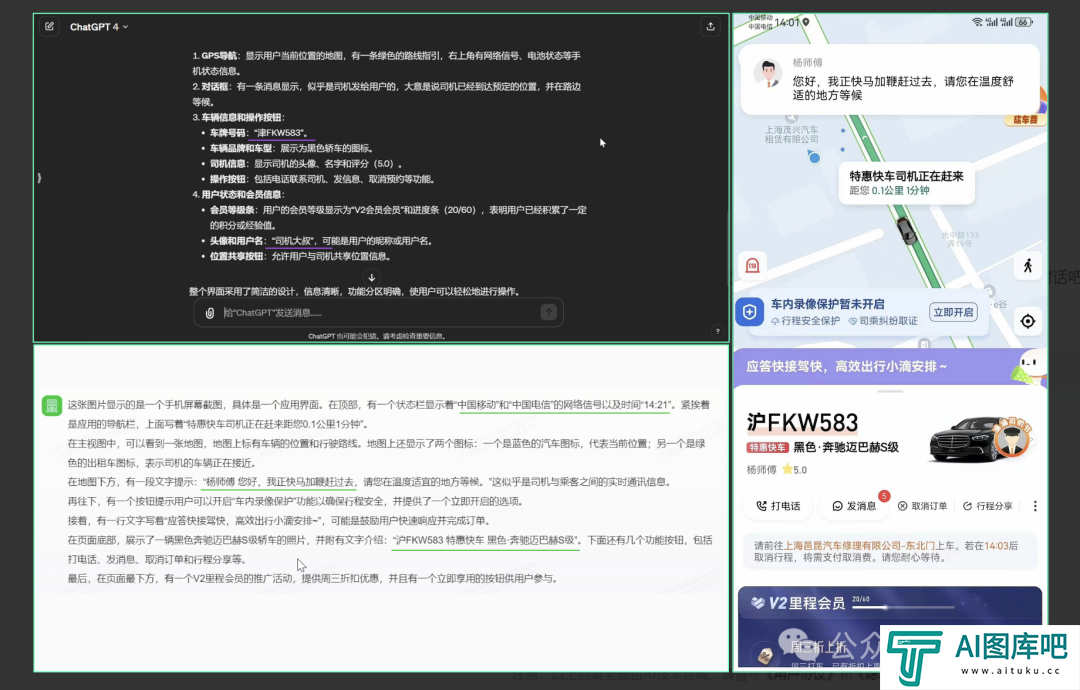Screen dimensions: 1080x690
Task: Click the 1. GPS导航 list item
Action: [386, 63]
